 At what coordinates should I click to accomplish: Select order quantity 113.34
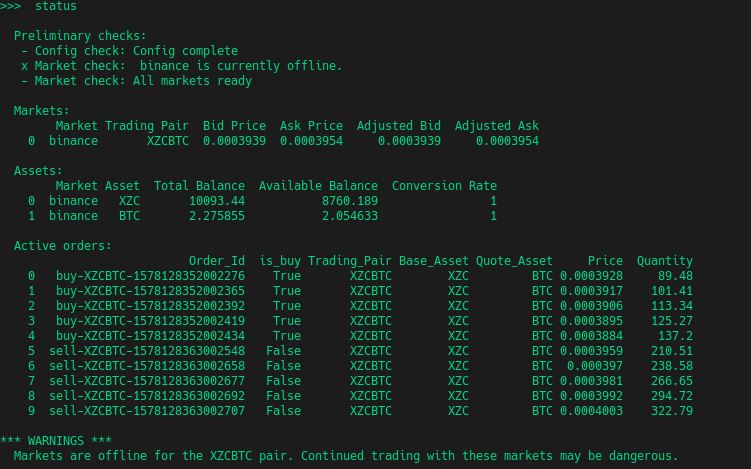tap(672, 306)
